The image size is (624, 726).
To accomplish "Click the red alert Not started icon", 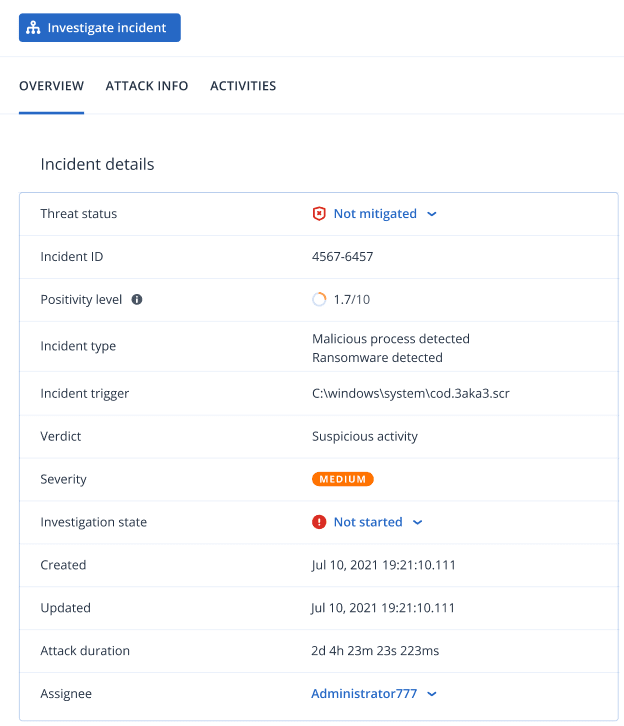I will (319, 522).
